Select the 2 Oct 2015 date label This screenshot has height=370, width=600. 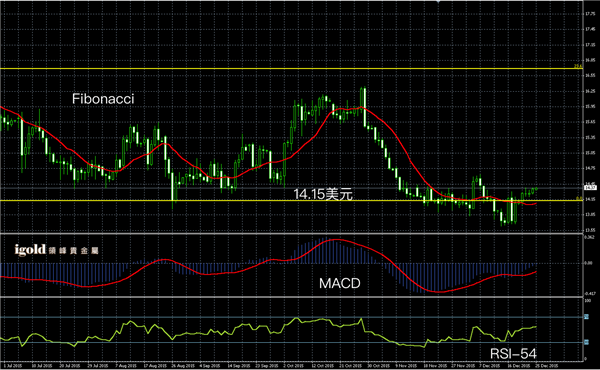pos(293,366)
